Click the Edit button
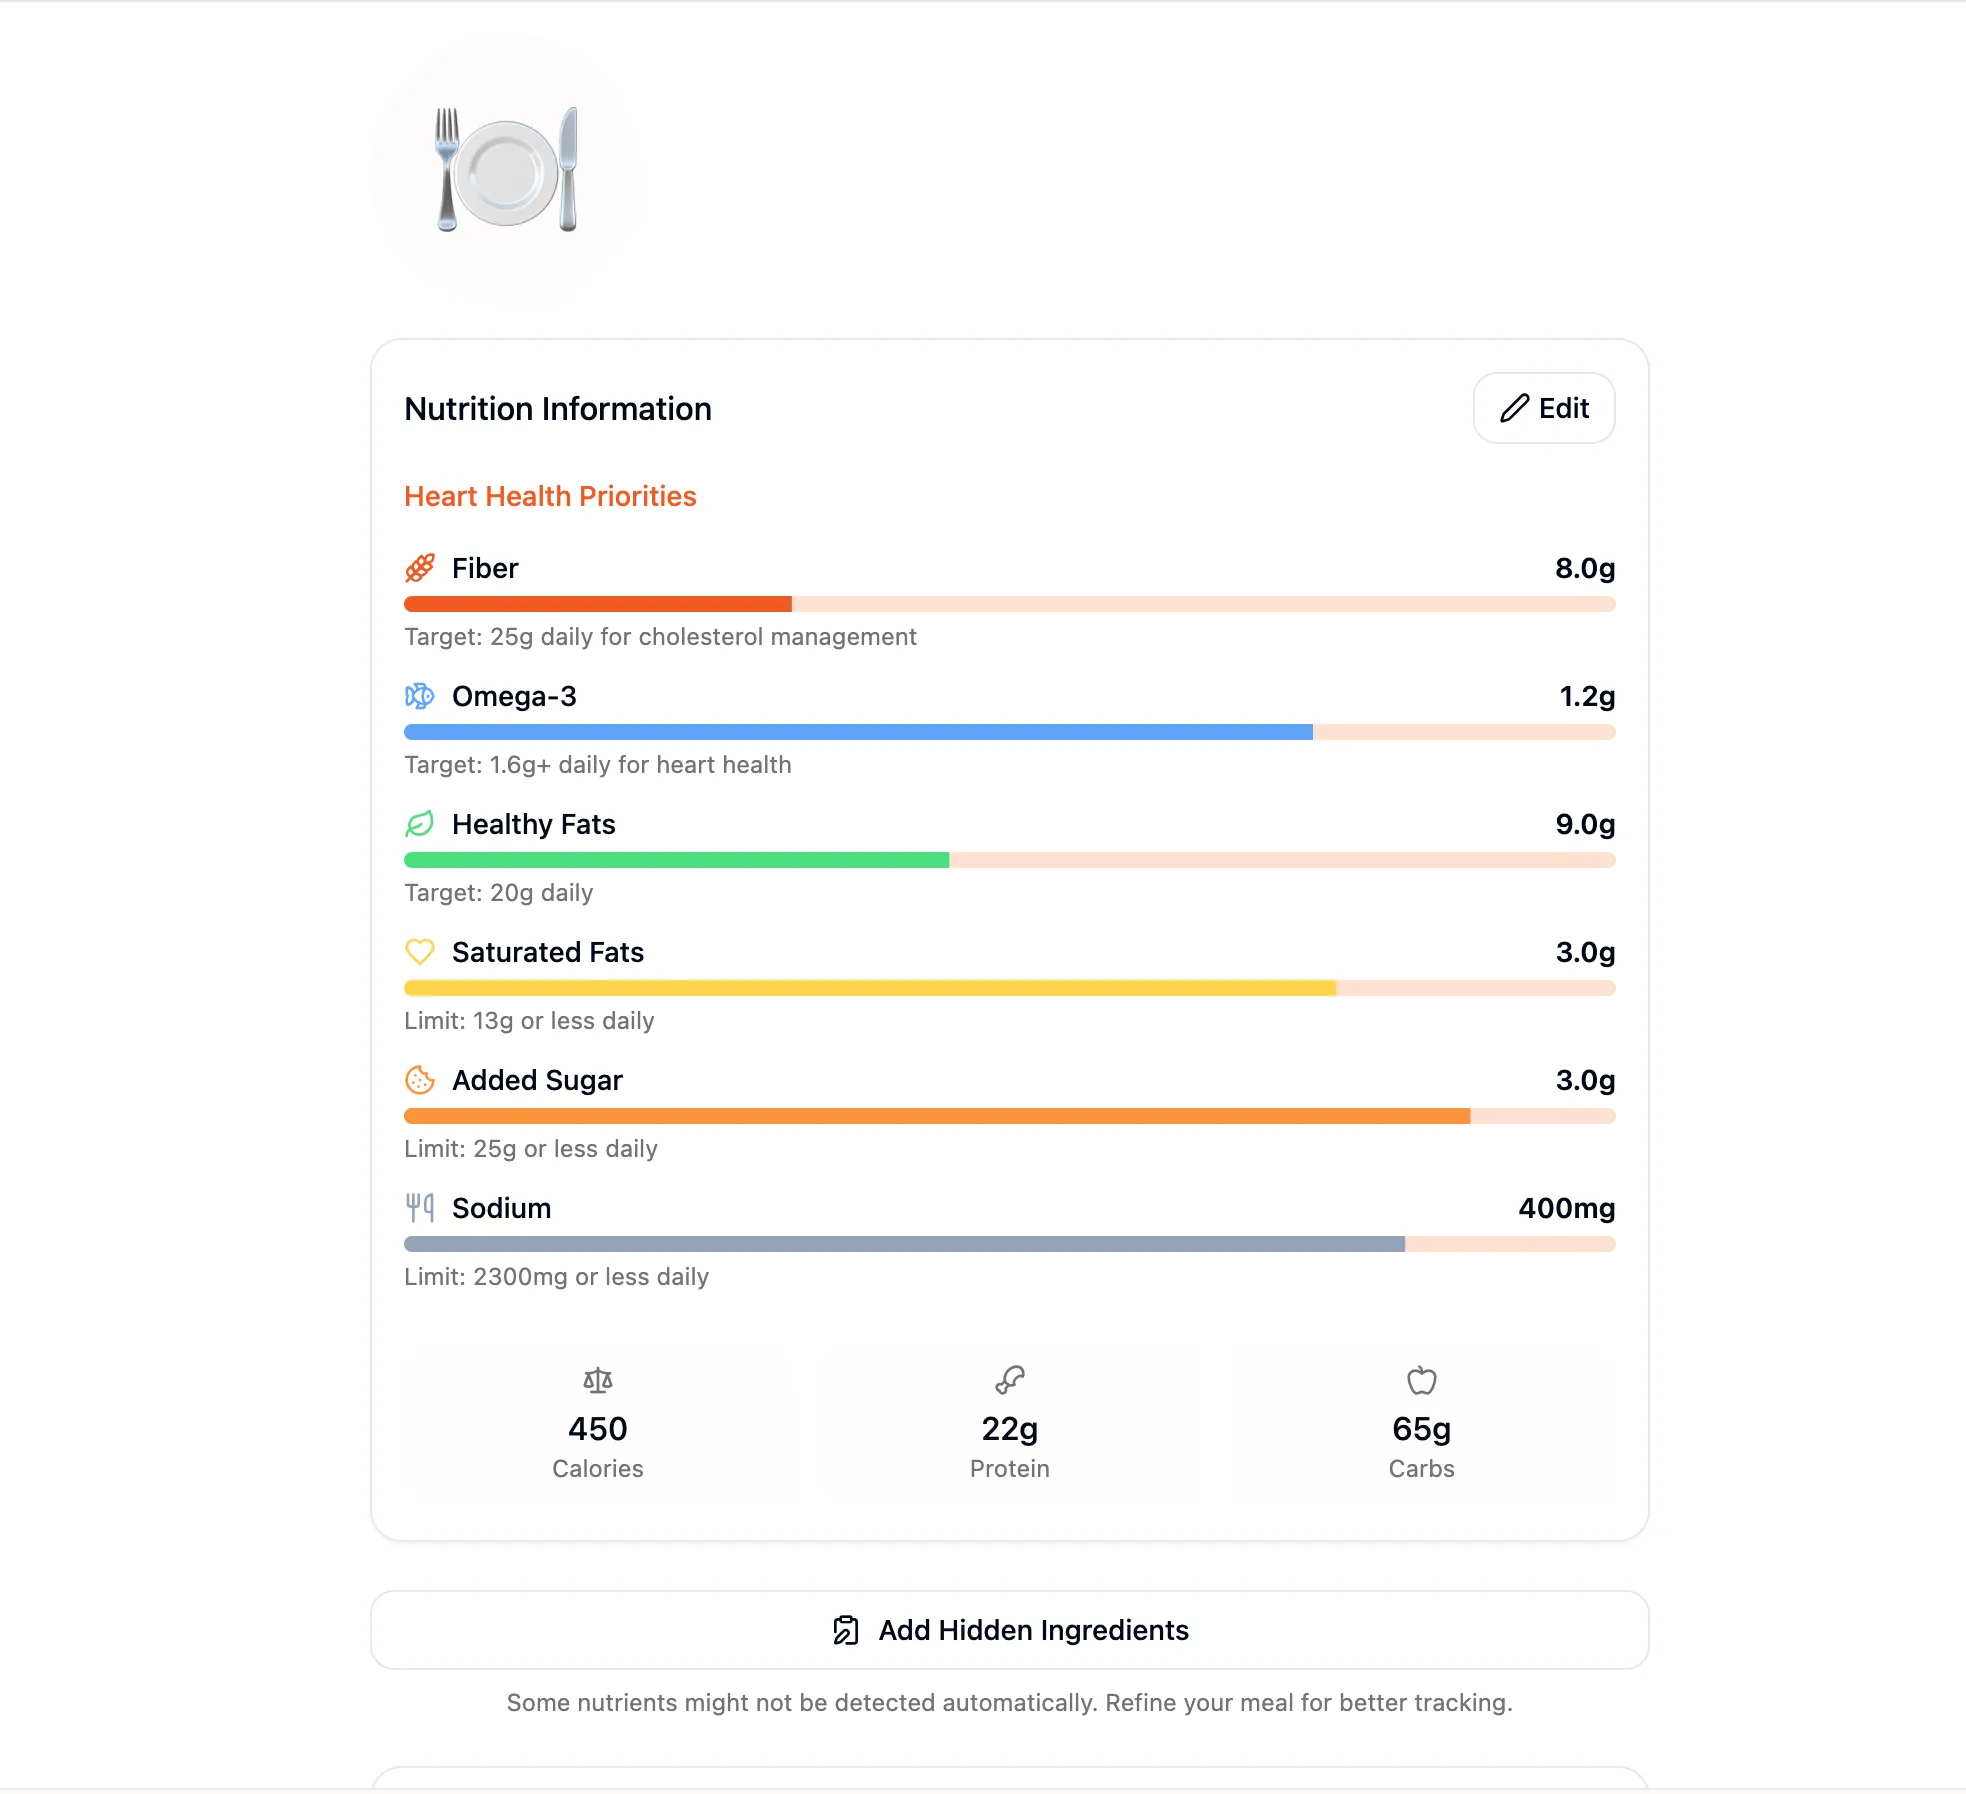Viewport: 1966px width, 1794px height. [1543, 408]
